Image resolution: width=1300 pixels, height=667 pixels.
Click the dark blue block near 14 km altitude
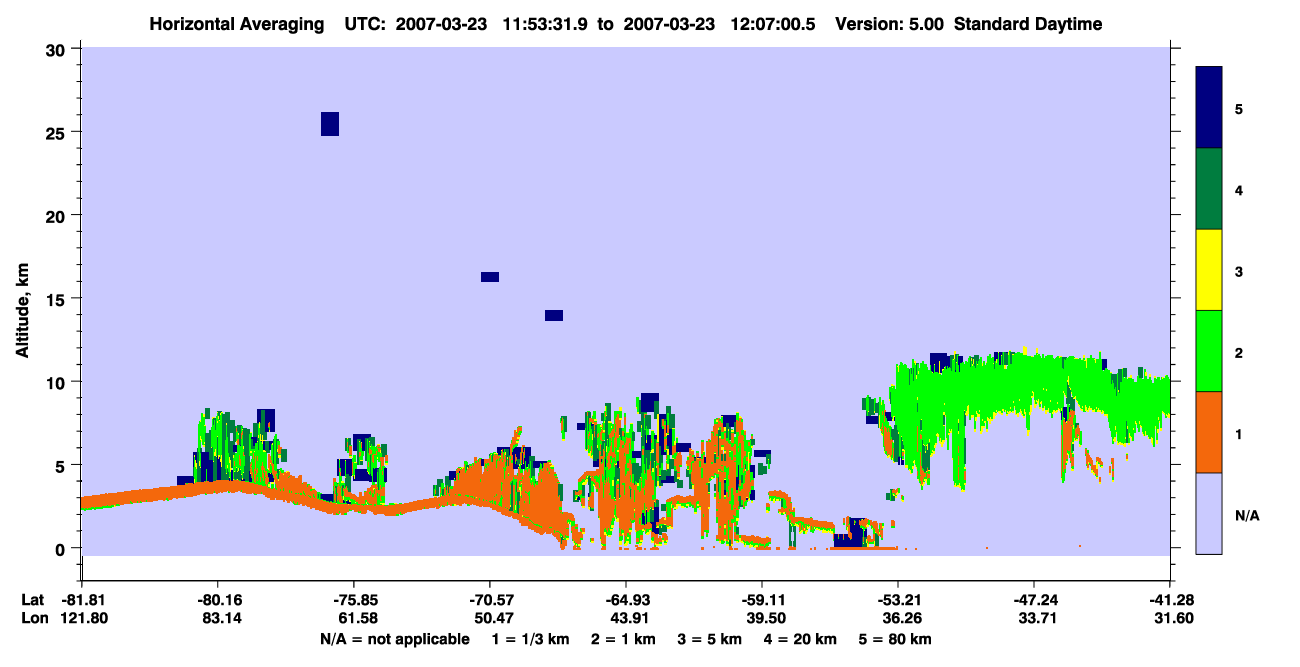(x=554, y=316)
